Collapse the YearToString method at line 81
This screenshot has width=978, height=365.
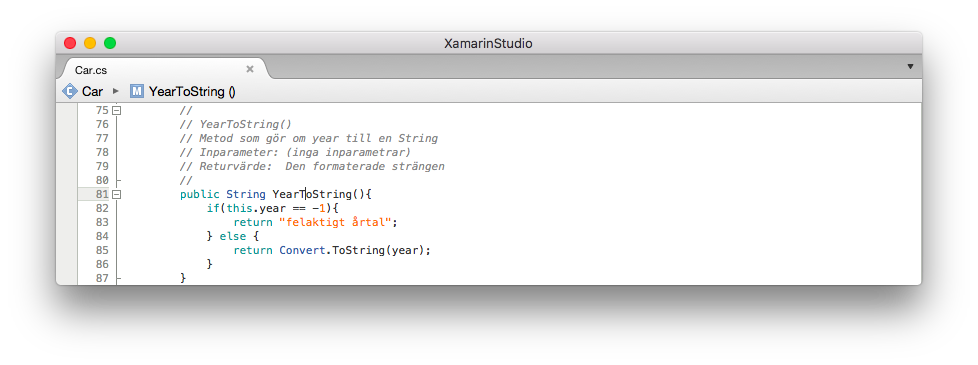point(116,195)
